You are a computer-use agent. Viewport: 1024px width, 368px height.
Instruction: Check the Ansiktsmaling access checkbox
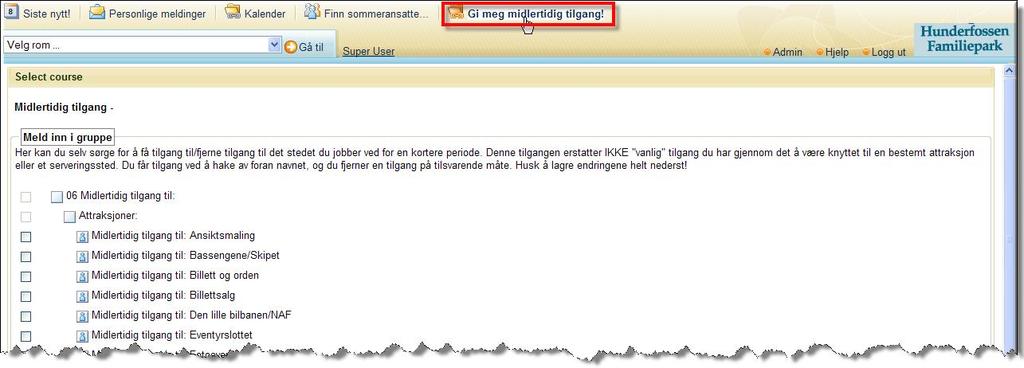pyautogui.click(x=26, y=236)
